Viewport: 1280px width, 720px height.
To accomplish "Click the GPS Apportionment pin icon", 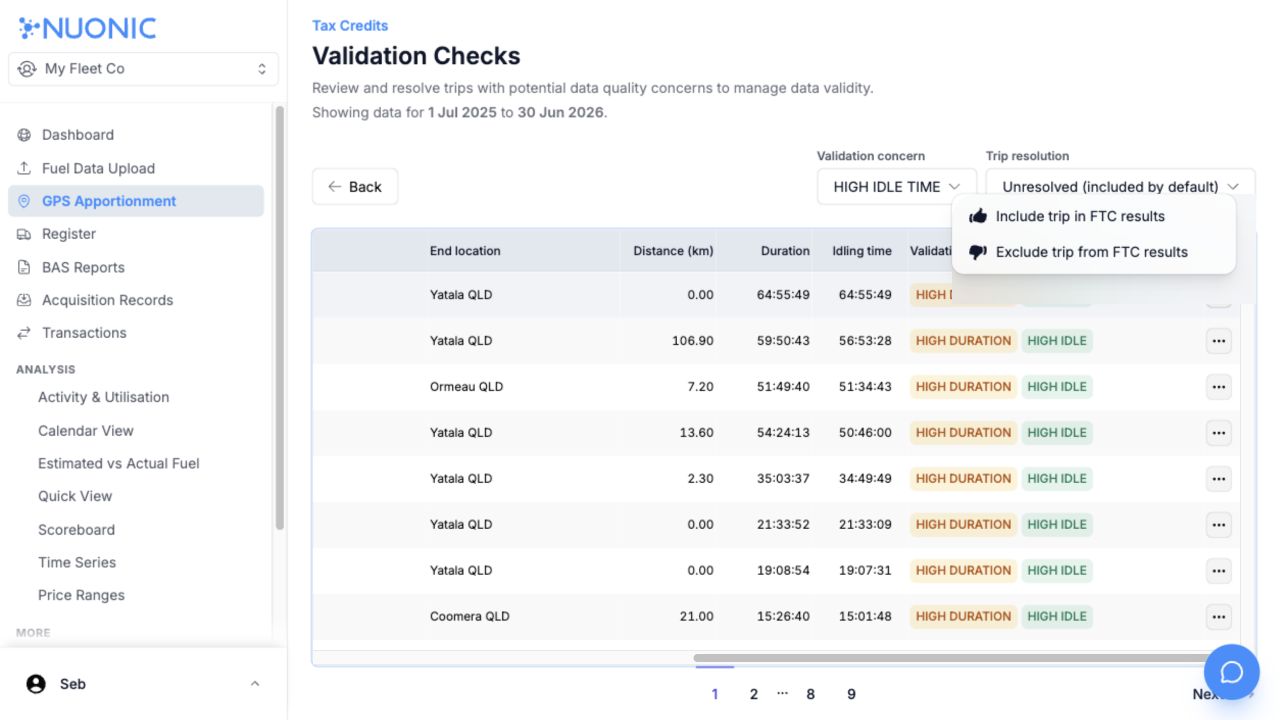I will (x=24, y=201).
